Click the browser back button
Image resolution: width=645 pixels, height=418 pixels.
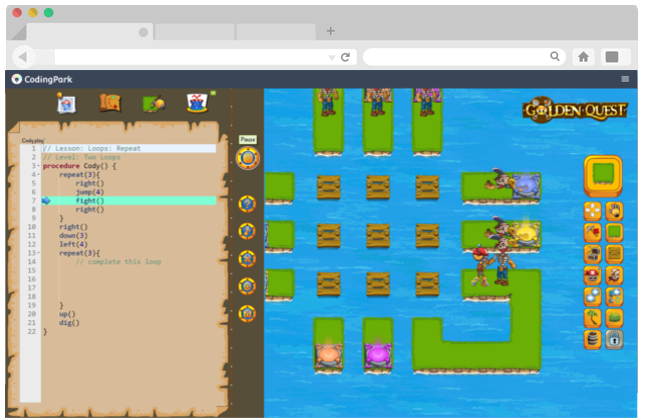(23, 57)
